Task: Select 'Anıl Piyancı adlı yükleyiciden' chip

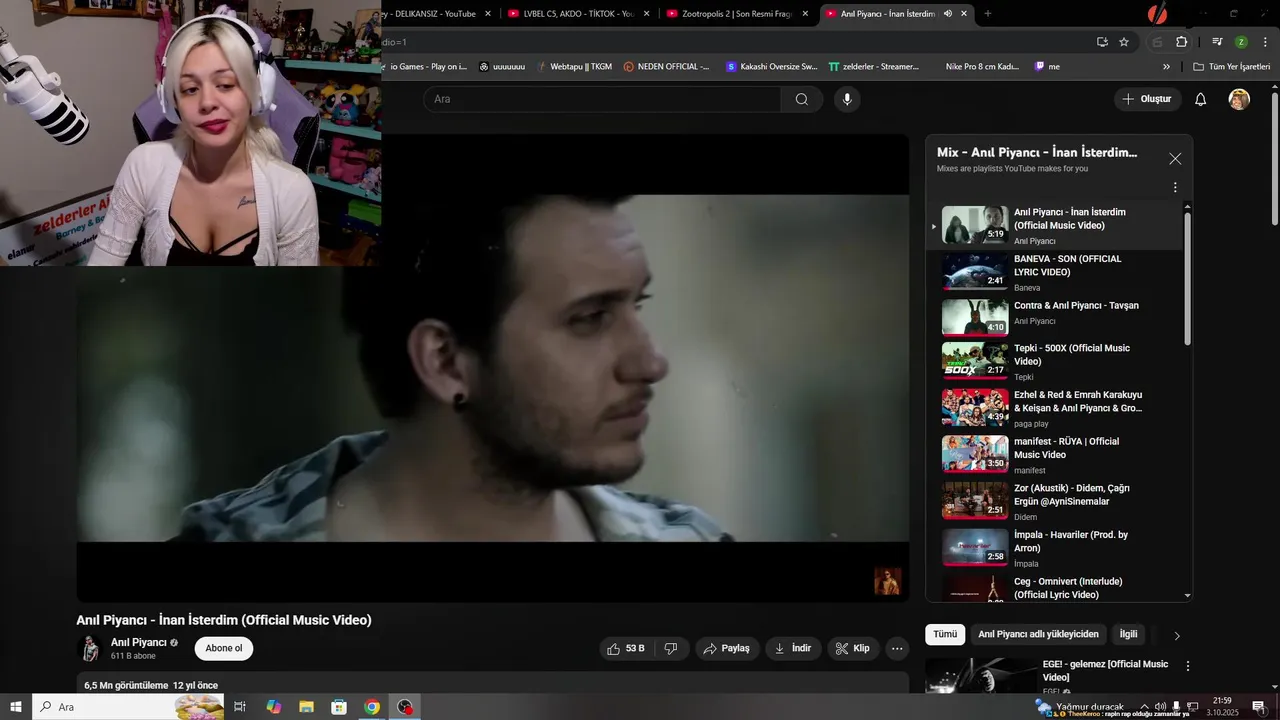Action: tap(1038, 634)
